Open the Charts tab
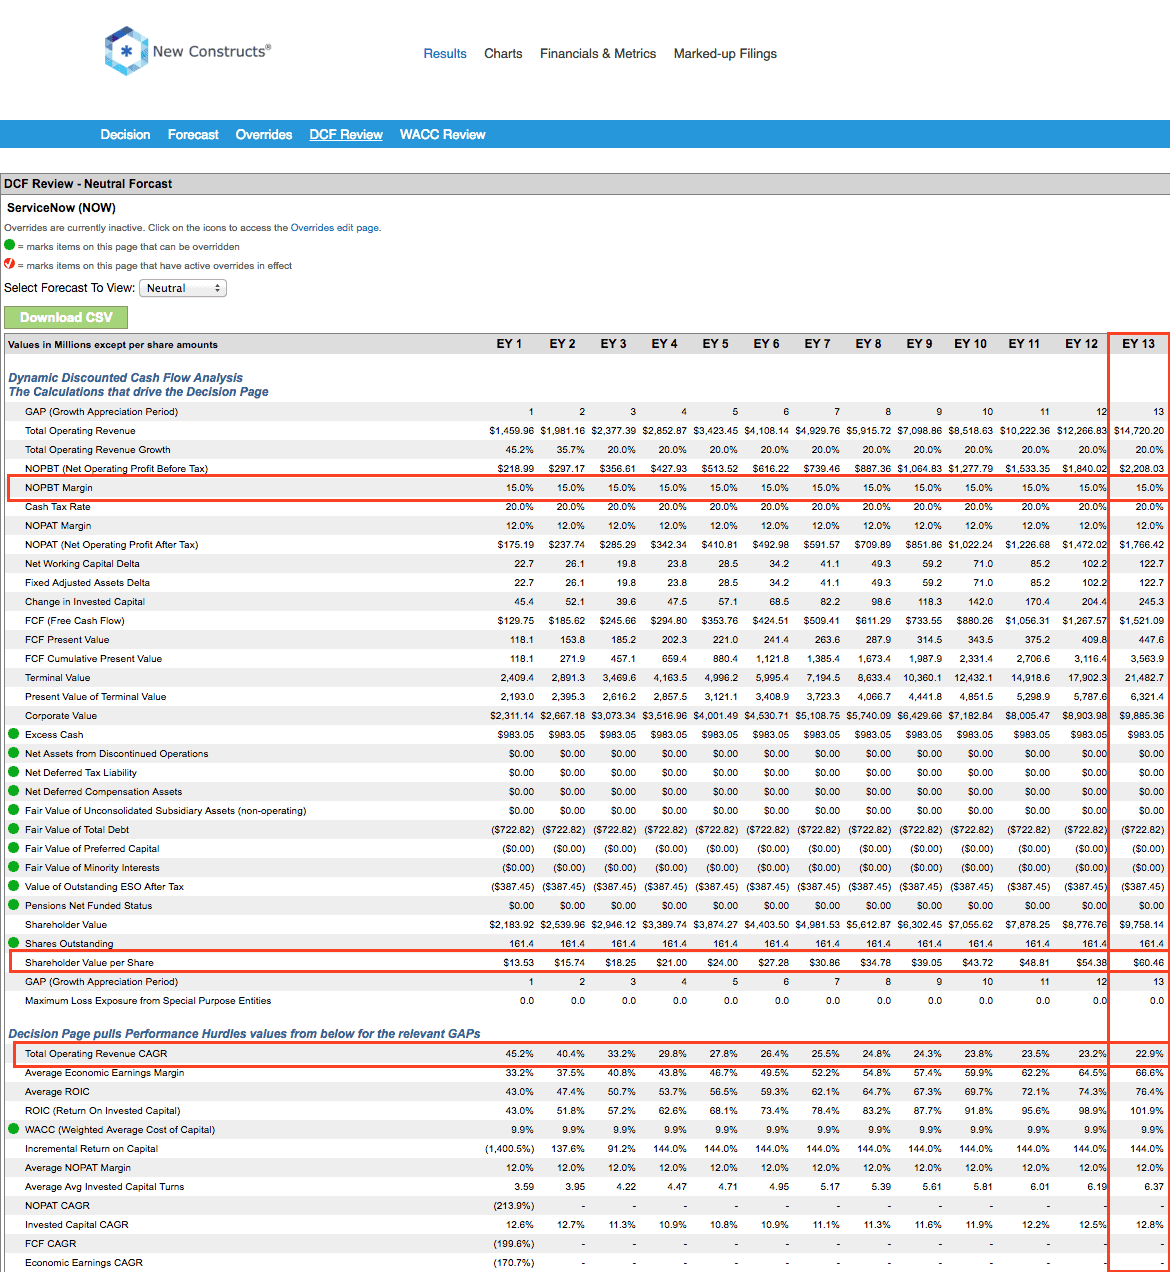The height and width of the screenshot is (1272, 1170). point(503,54)
